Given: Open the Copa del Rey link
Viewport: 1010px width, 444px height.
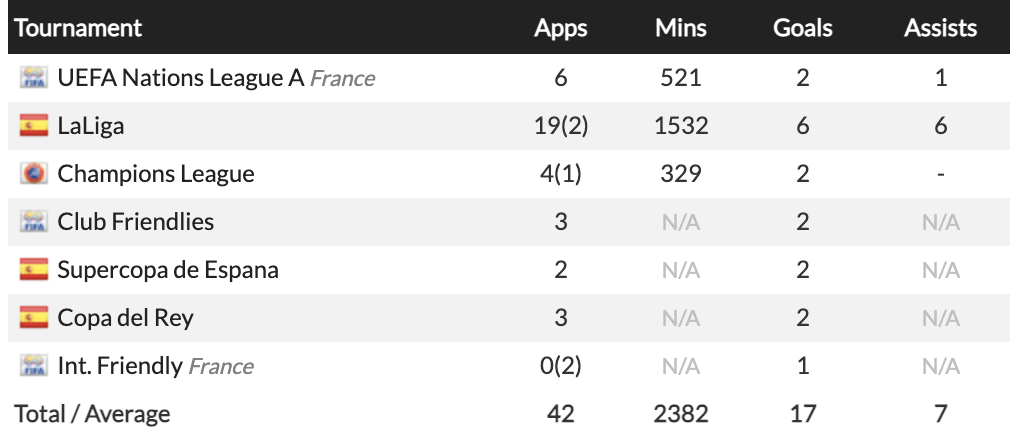Looking at the screenshot, I should tap(126, 318).
